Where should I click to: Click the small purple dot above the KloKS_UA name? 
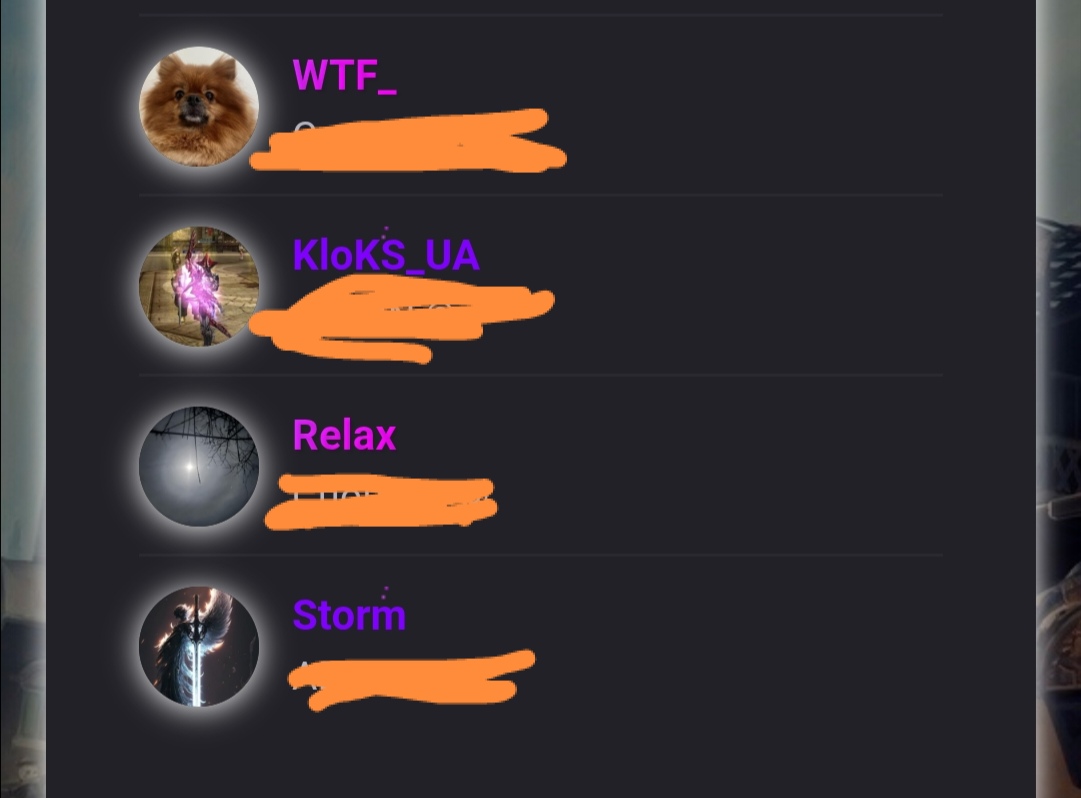pos(385,227)
